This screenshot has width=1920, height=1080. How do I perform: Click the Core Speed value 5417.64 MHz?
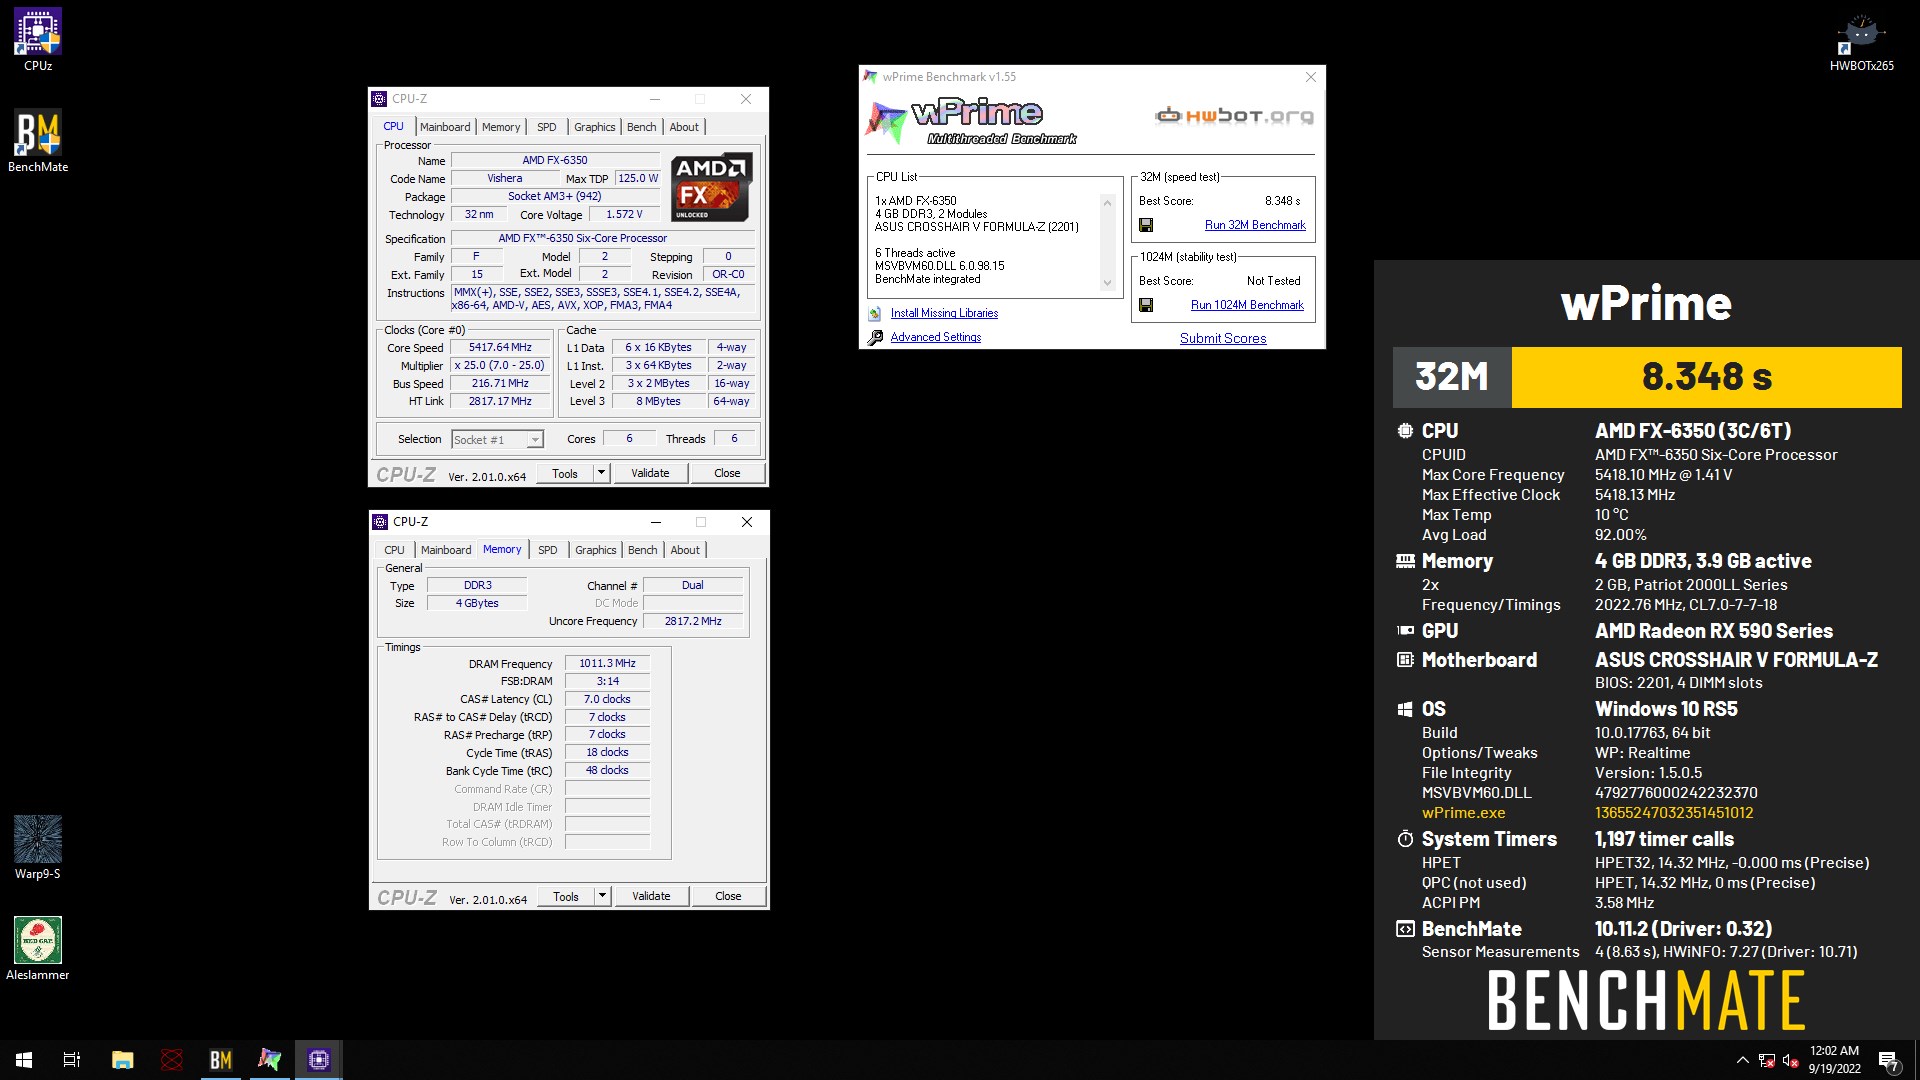[x=500, y=348]
